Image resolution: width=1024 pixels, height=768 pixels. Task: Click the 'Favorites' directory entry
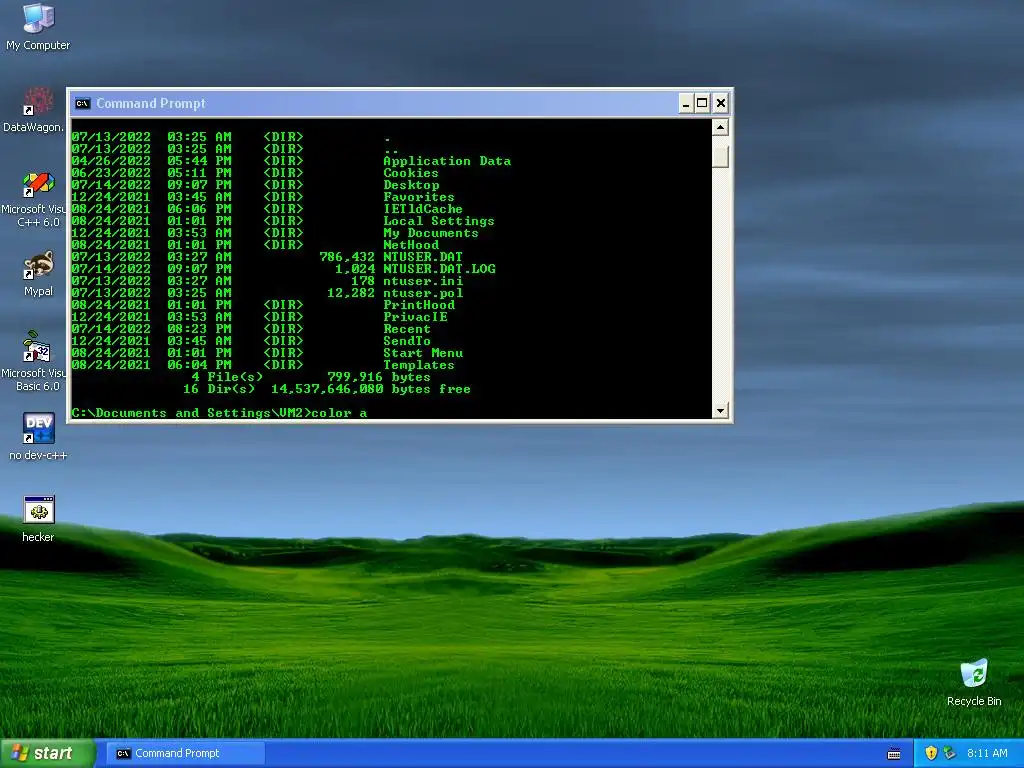coord(419,197)
